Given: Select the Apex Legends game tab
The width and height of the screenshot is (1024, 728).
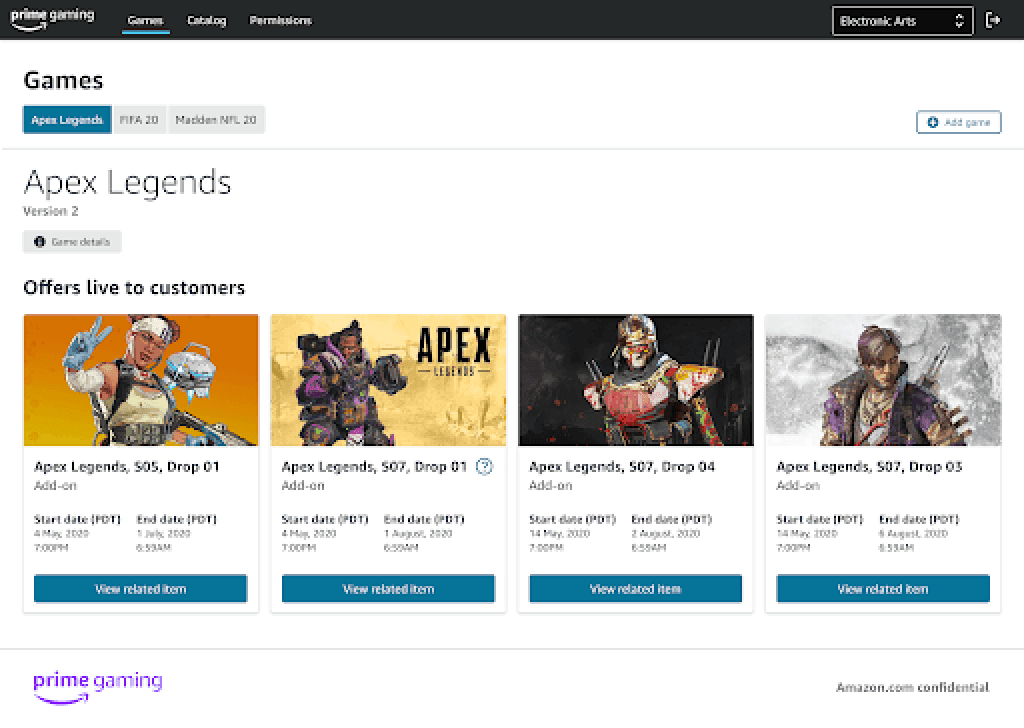Looking at the screenshot, I should [67, 119].
